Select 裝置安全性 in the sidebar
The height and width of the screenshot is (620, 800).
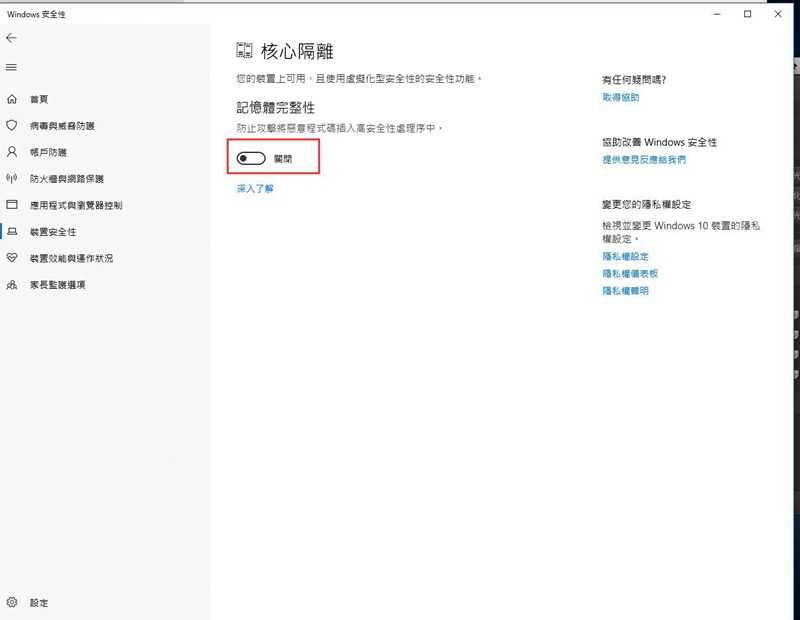53,232
